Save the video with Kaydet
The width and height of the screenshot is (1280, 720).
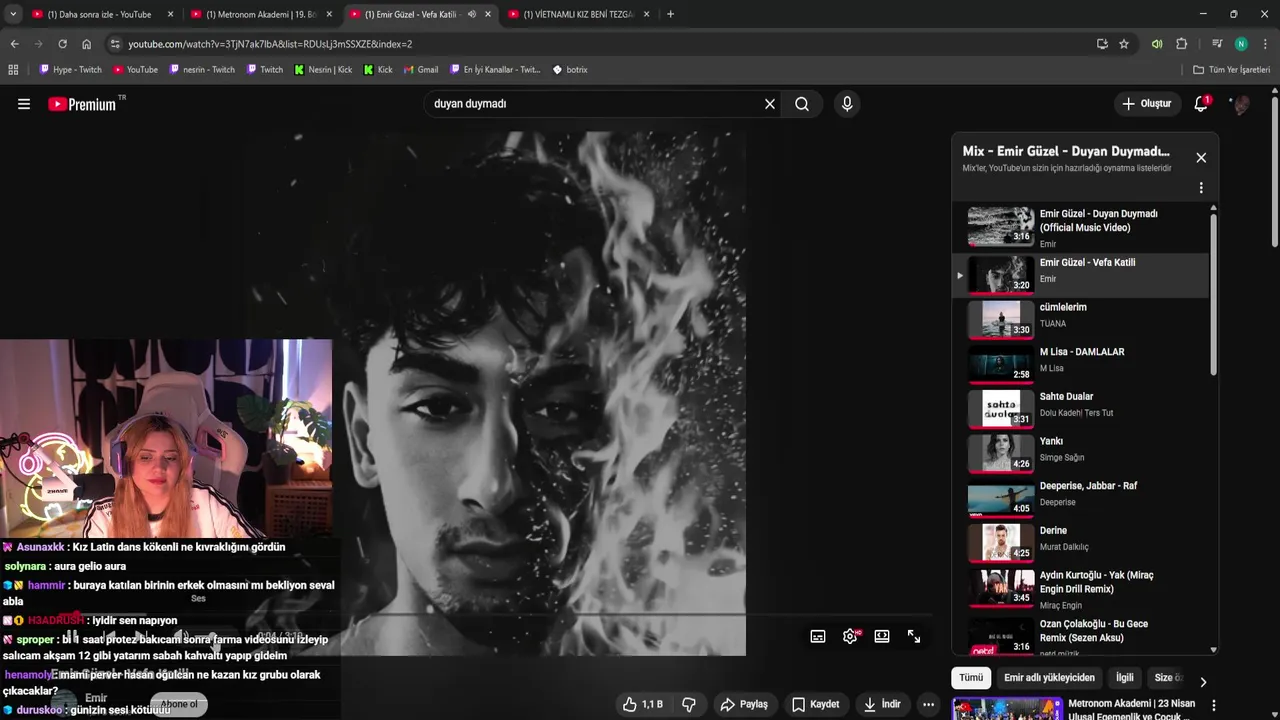[x=816, y=704]
